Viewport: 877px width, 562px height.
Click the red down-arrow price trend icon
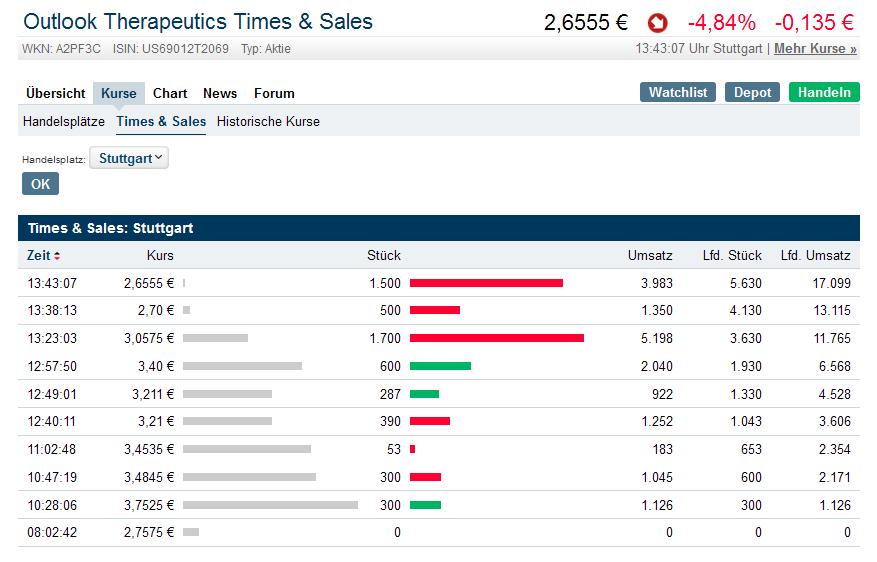click(x=657, y=22)
